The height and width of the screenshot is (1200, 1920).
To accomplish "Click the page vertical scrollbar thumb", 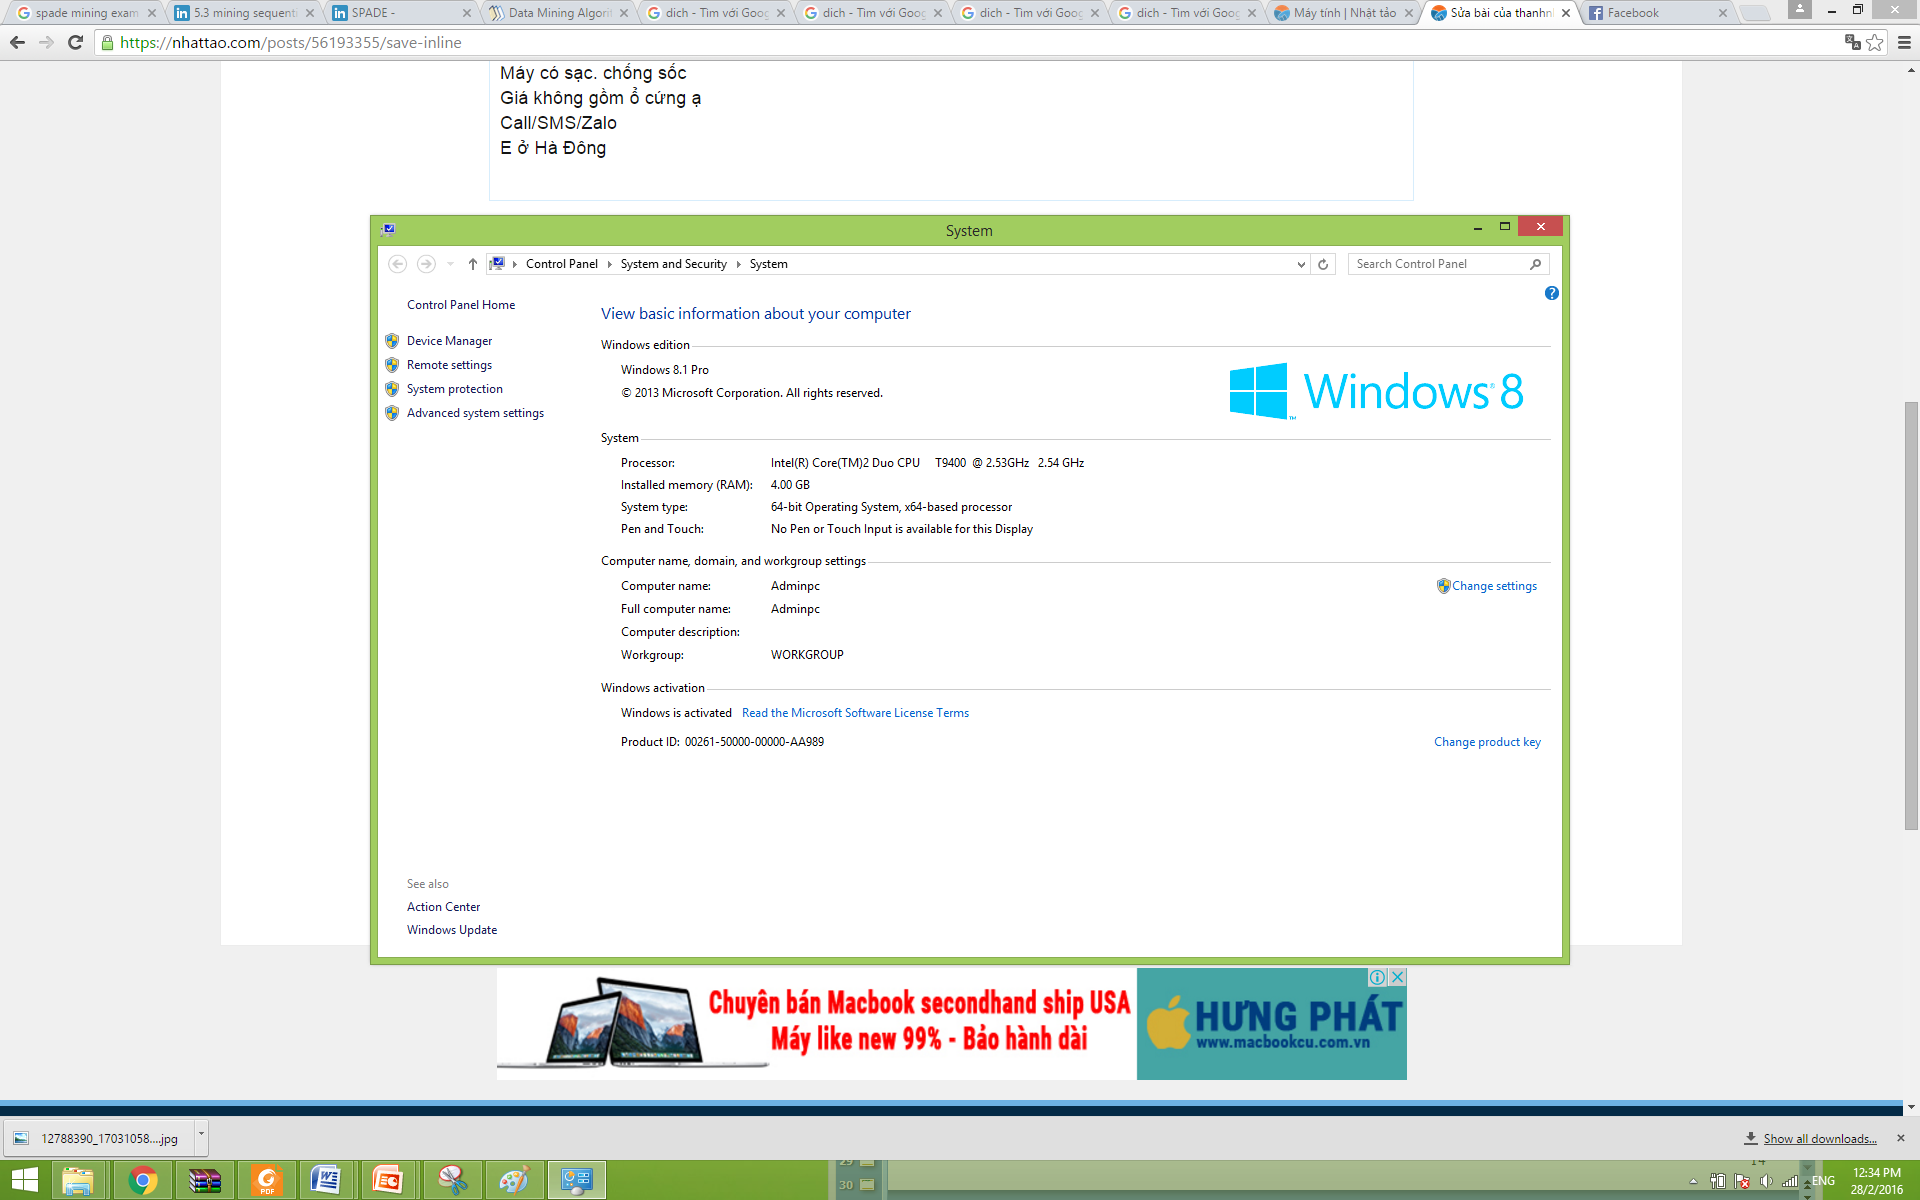I will click(1911, 615).
